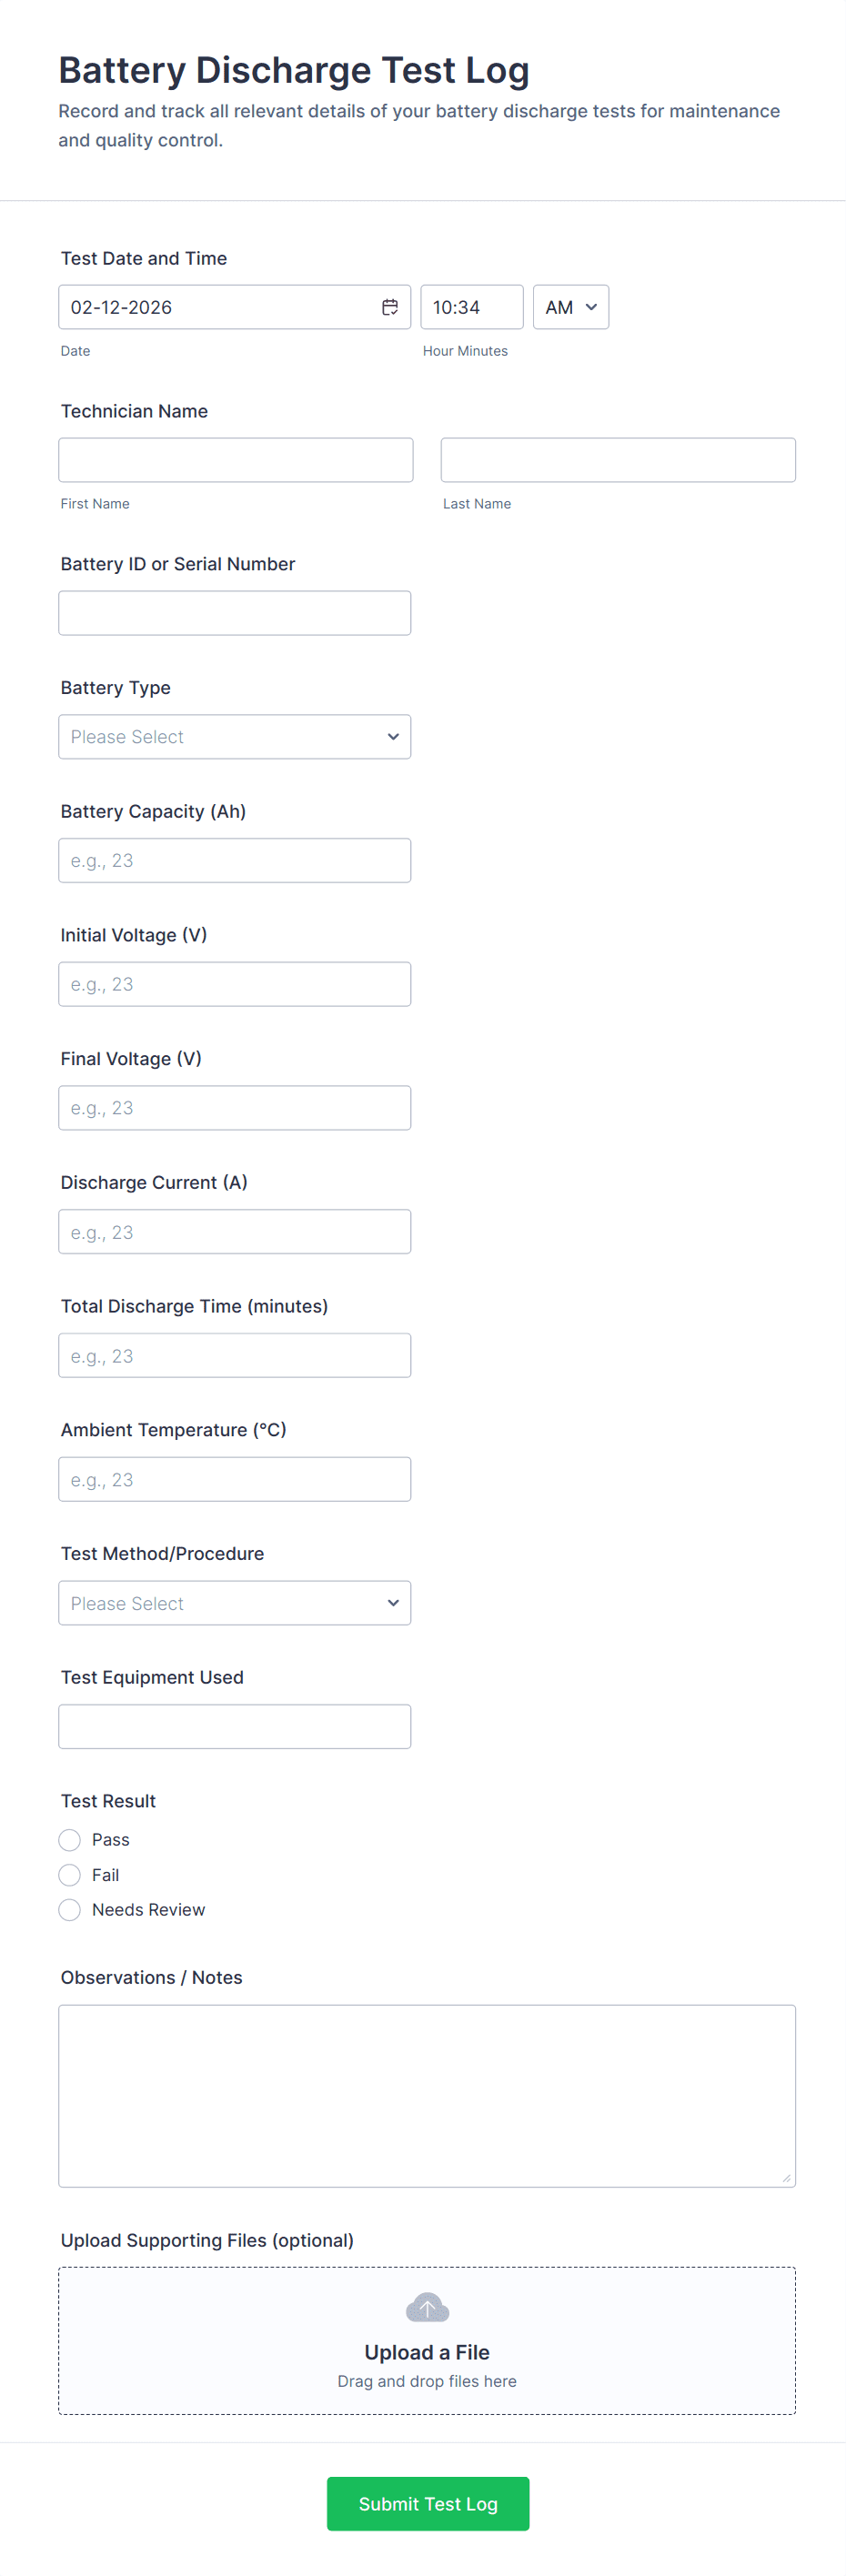
Task: Expand the Battery Type dropdown
Action: 234,737
